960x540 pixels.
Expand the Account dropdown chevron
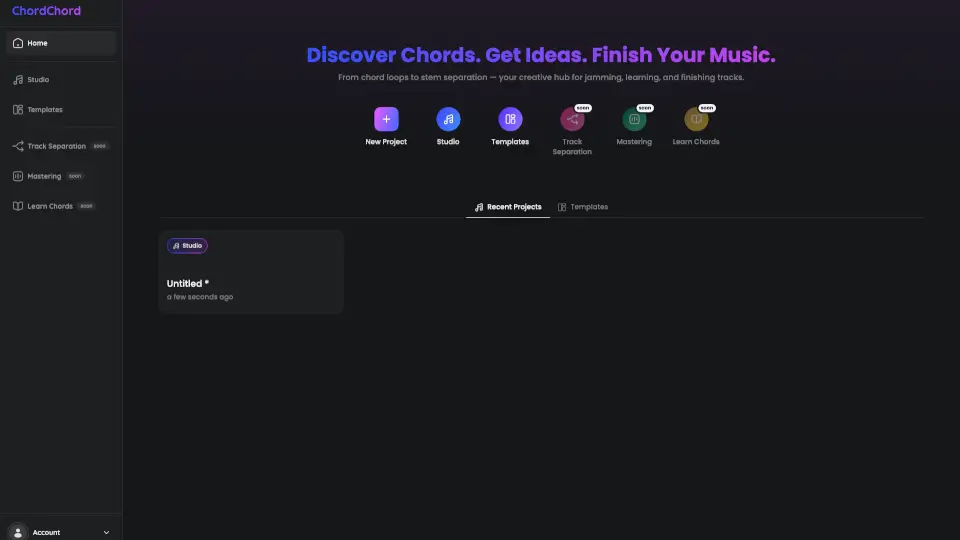(106, 533)
